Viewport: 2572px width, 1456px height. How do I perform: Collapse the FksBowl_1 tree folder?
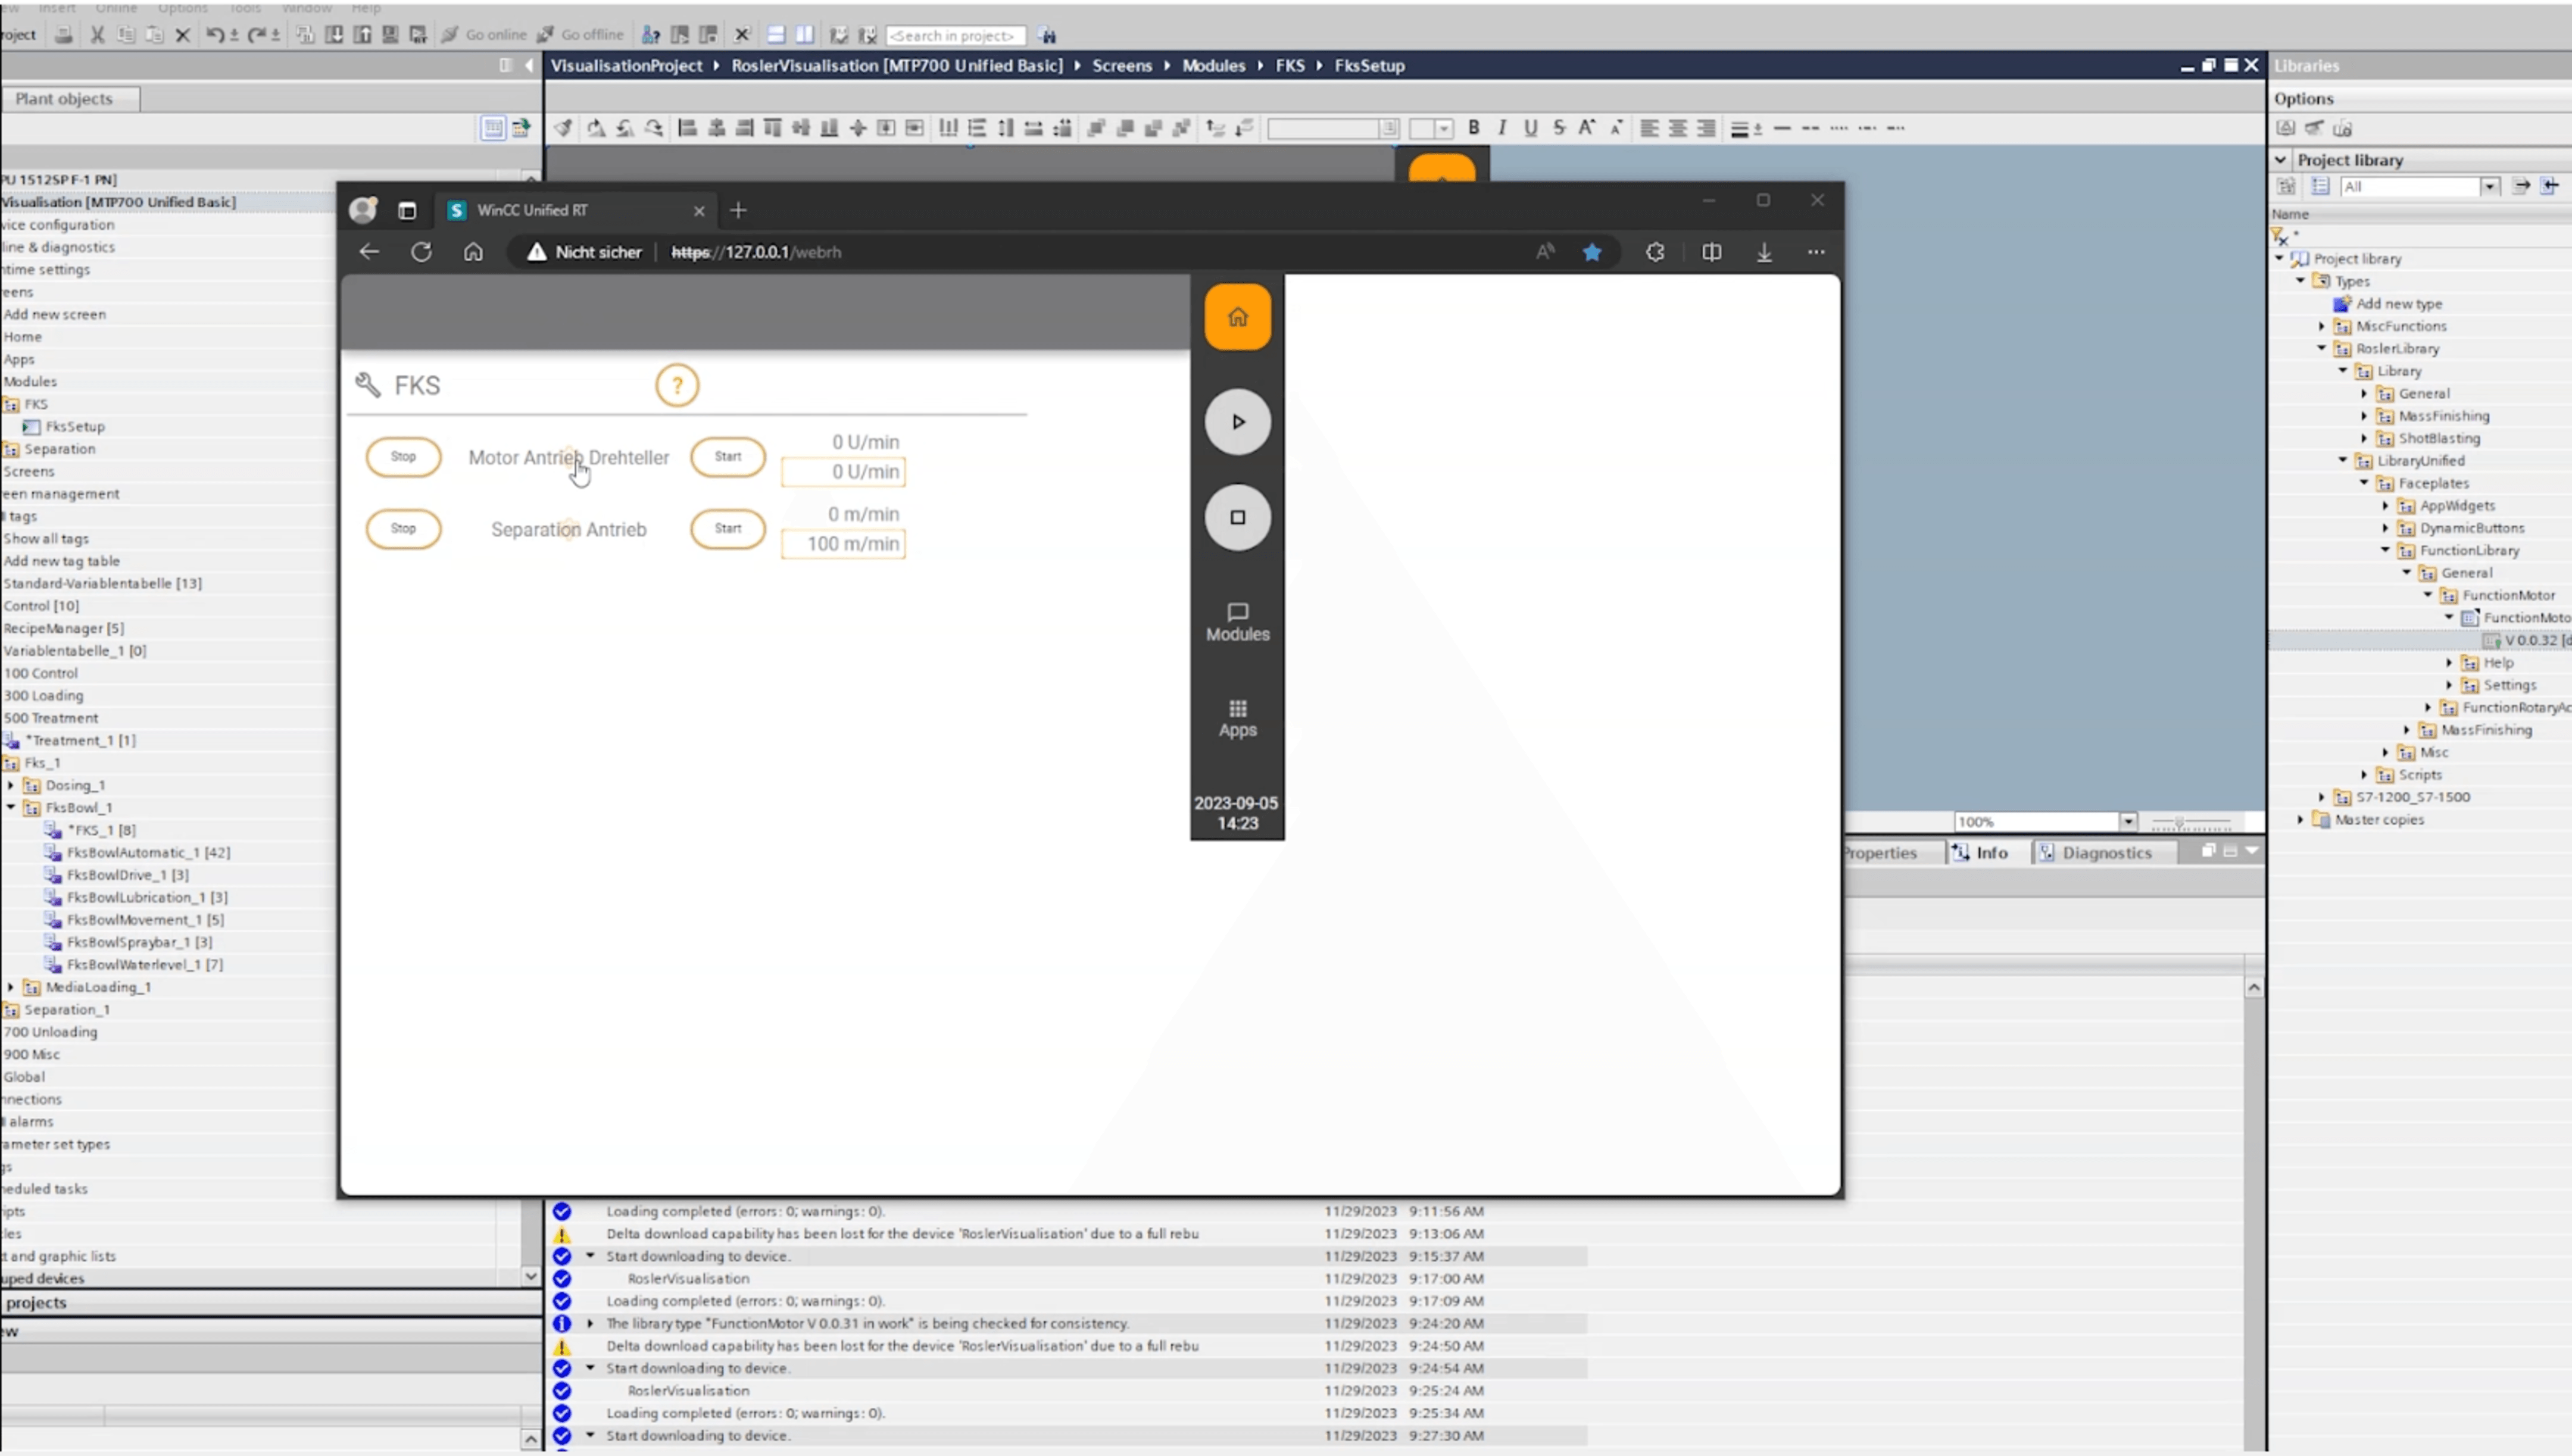coord(11,807)
